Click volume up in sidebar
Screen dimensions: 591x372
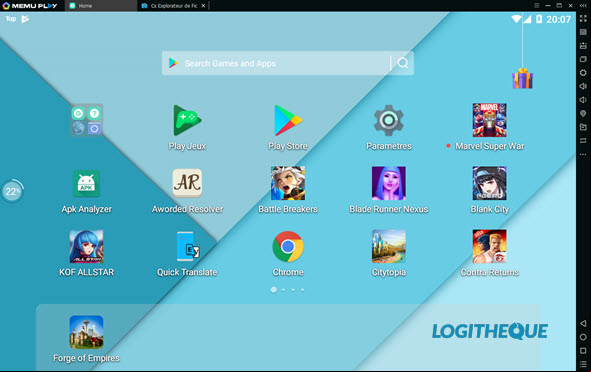583,86
